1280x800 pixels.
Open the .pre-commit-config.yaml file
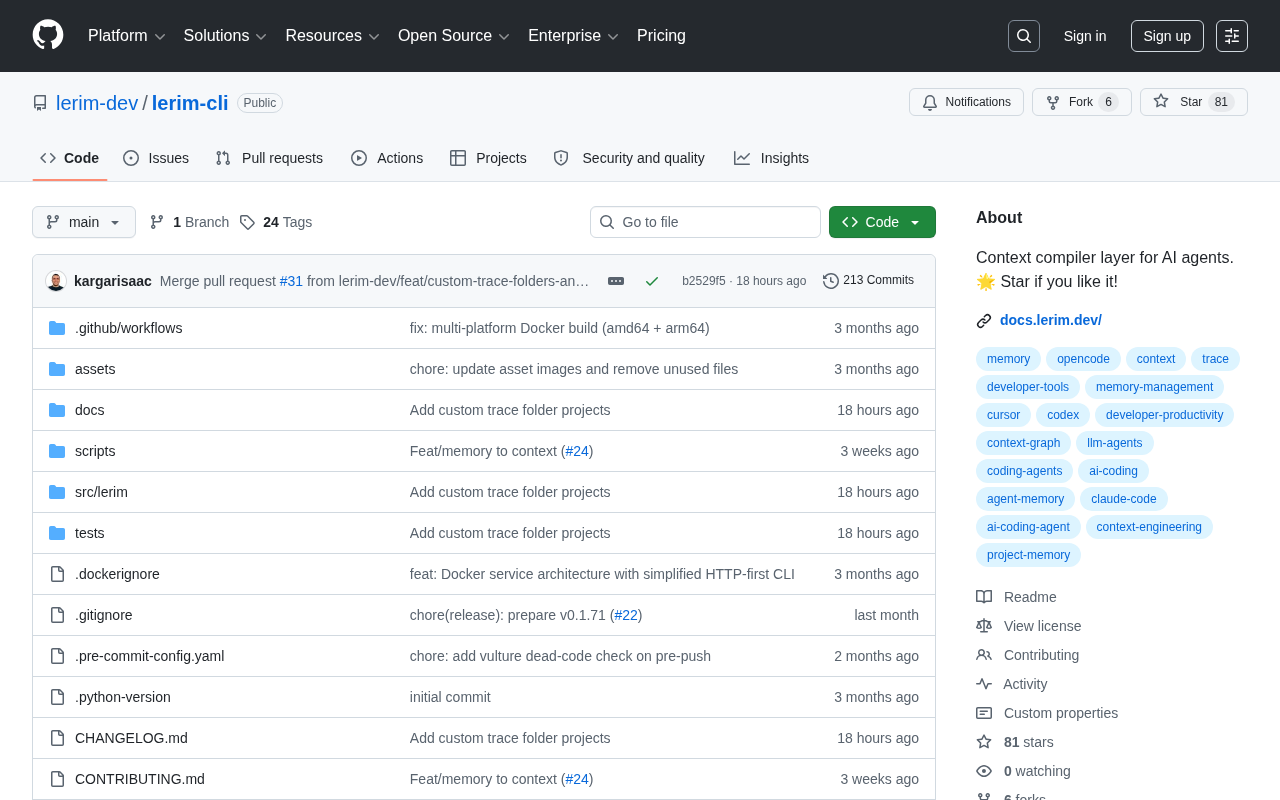(x=150, y=656)
